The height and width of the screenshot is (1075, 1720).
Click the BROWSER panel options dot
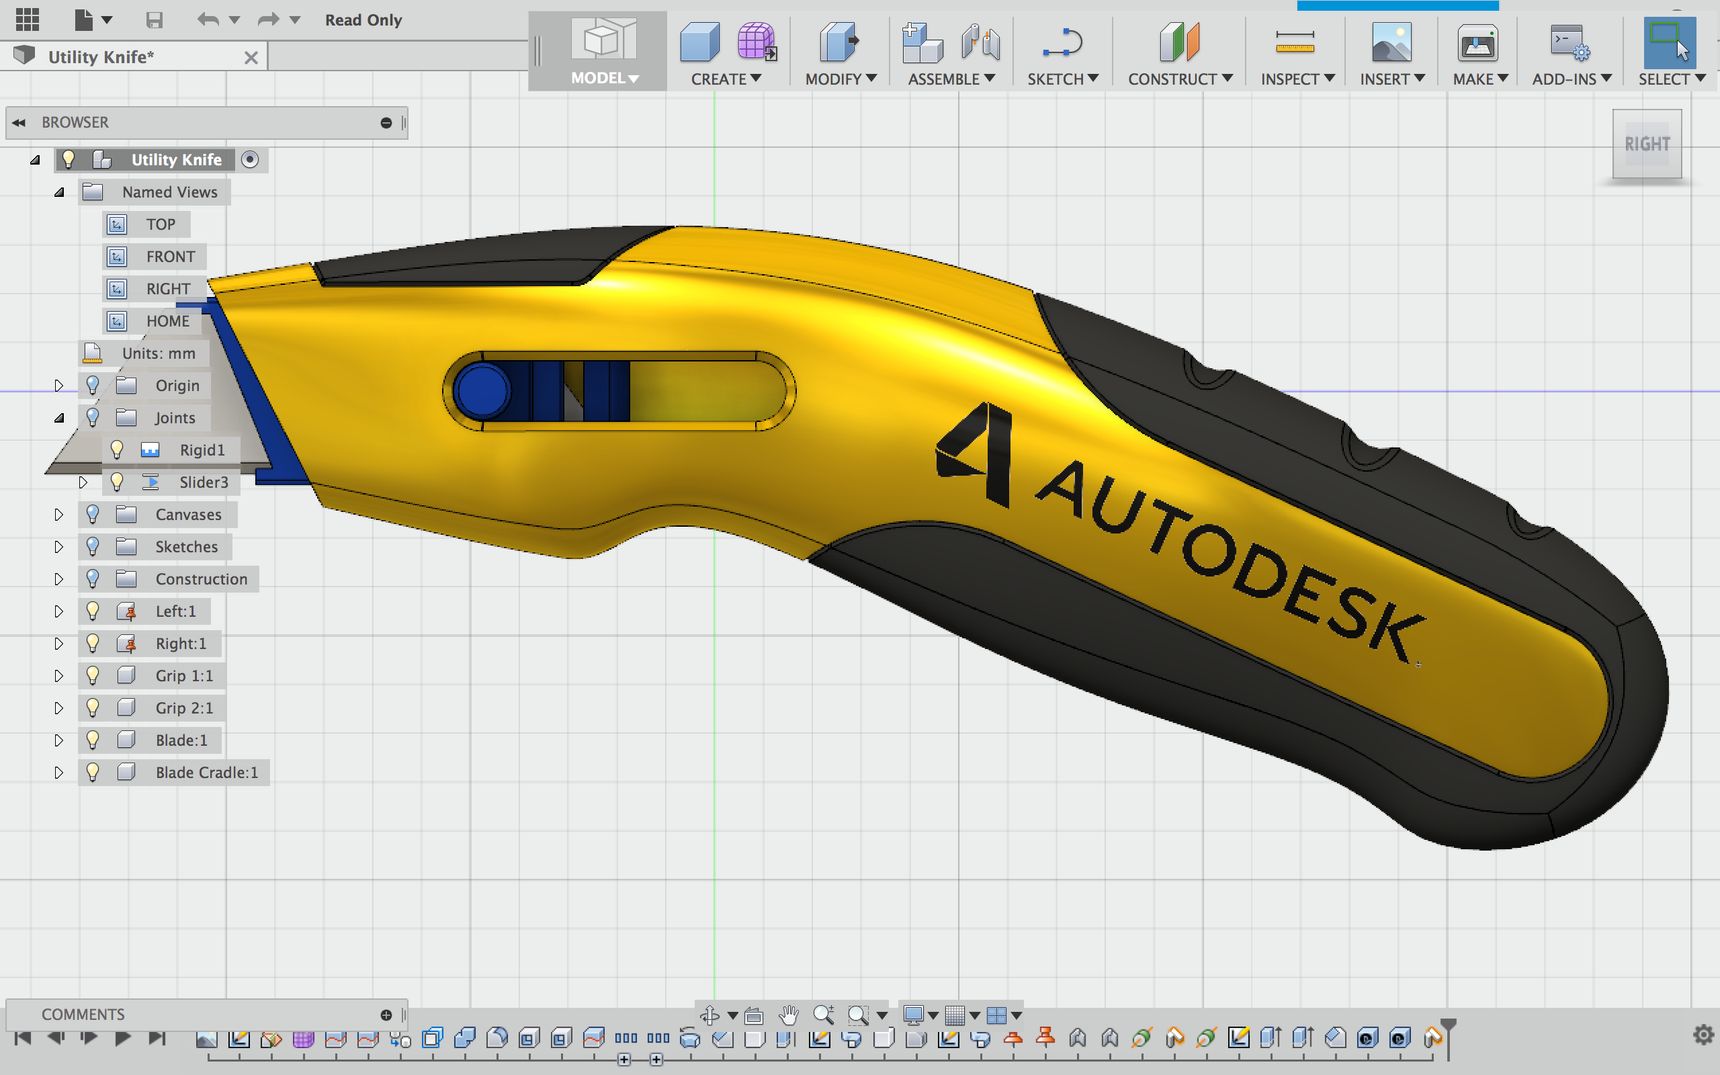(386, 122)
